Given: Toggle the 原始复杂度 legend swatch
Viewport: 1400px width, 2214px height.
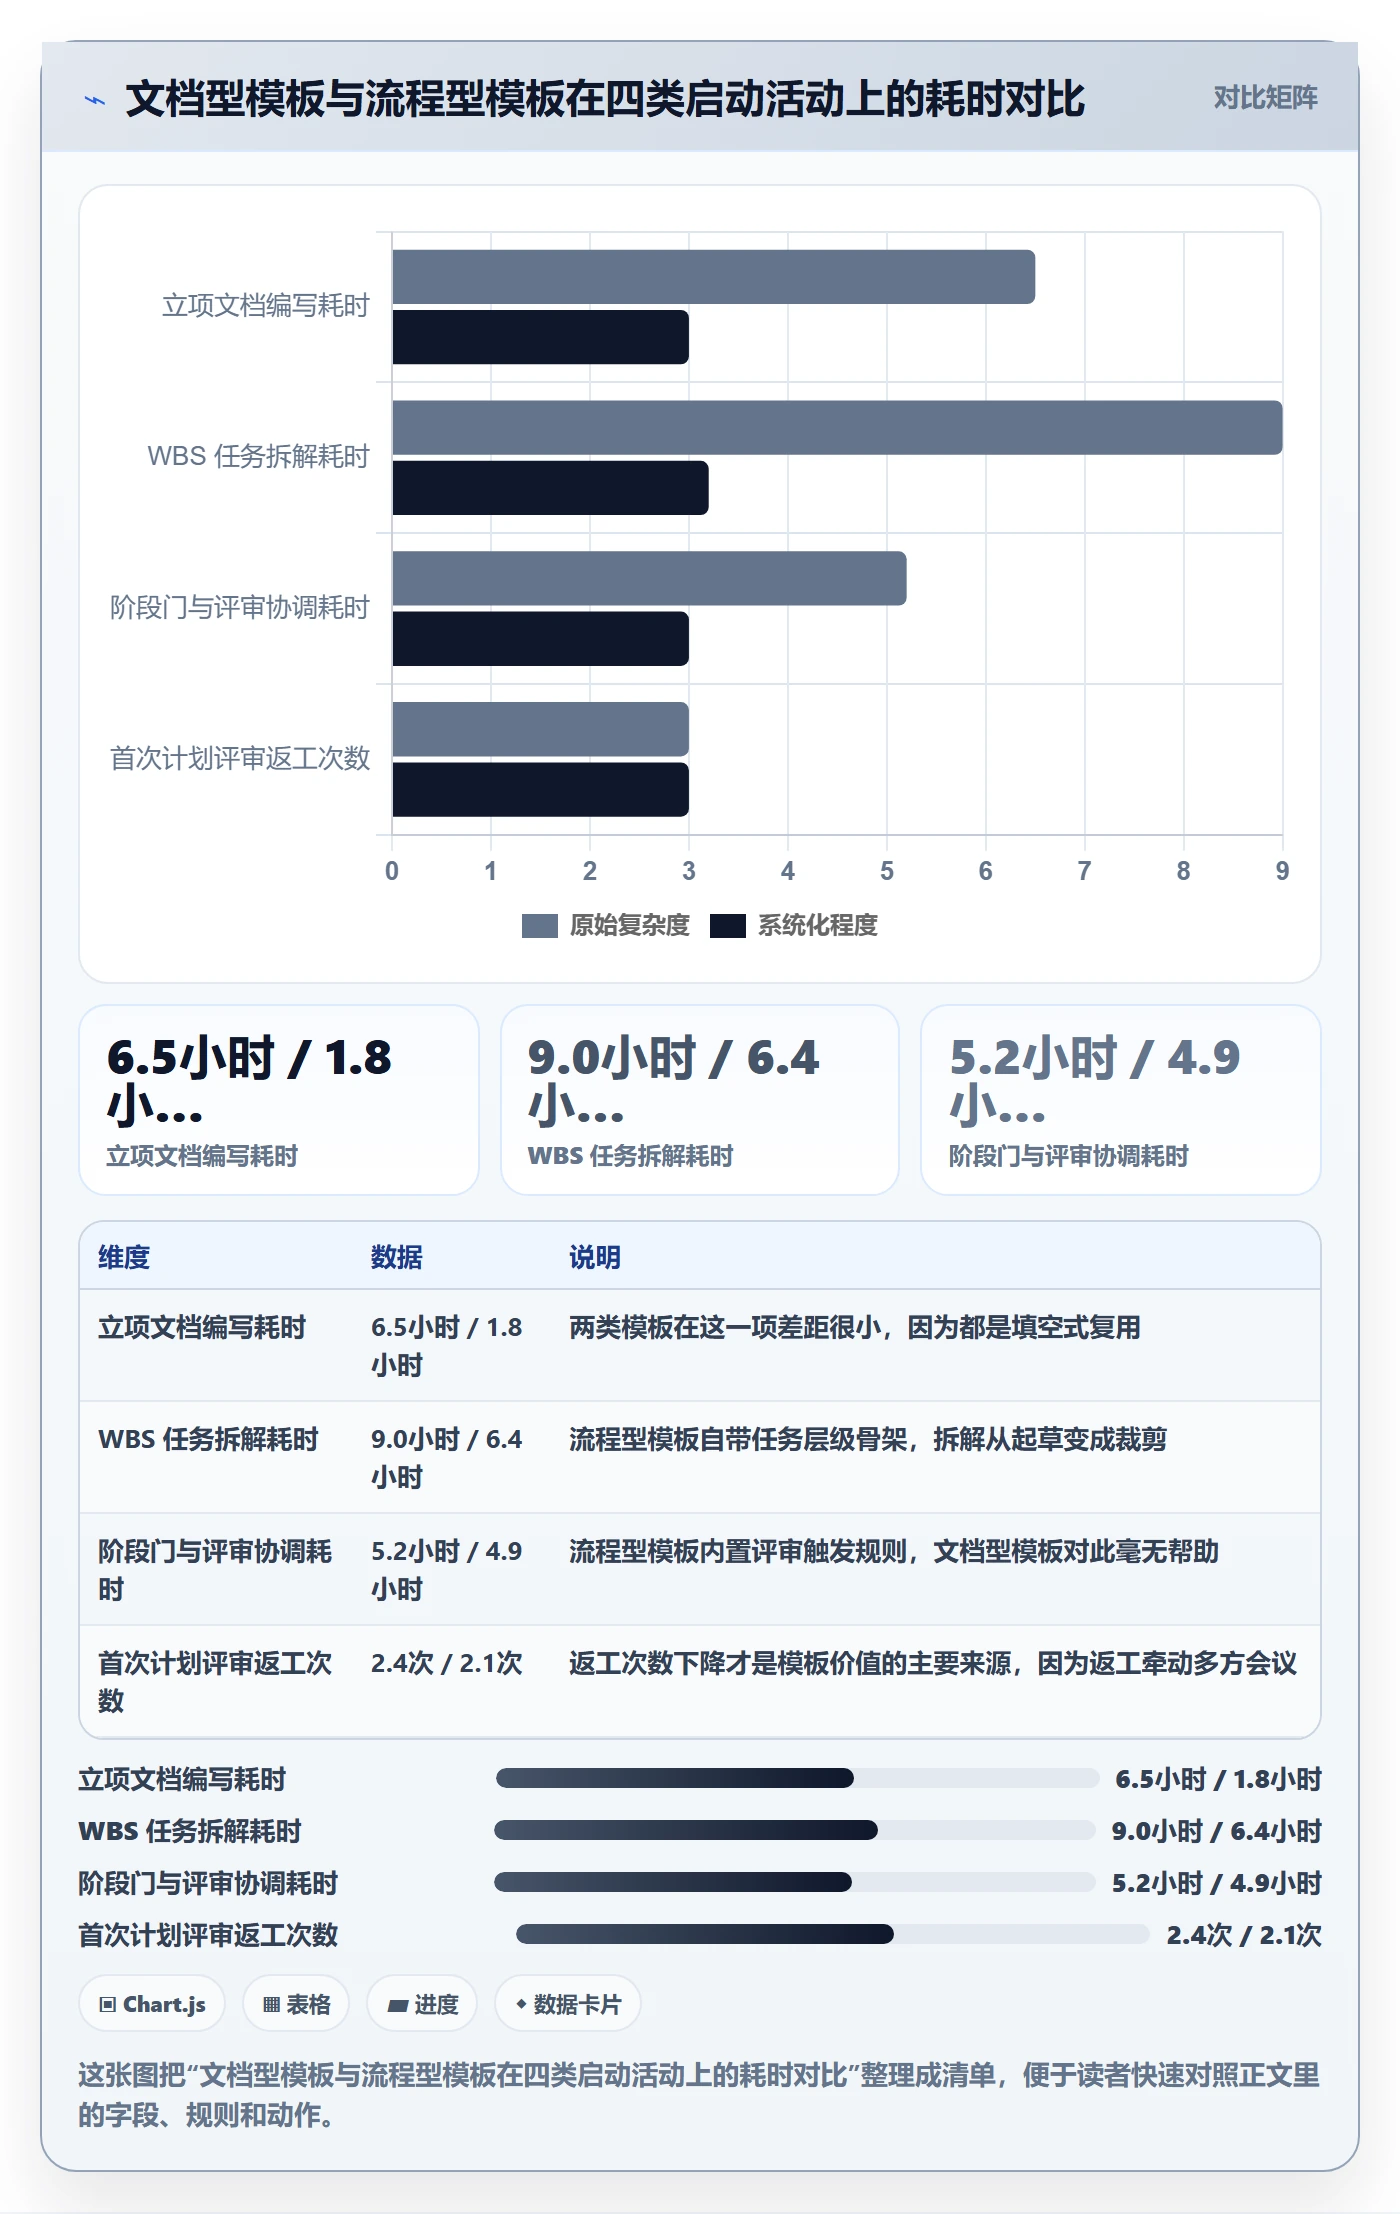Looking at the screenshot, I should point(539,926).
